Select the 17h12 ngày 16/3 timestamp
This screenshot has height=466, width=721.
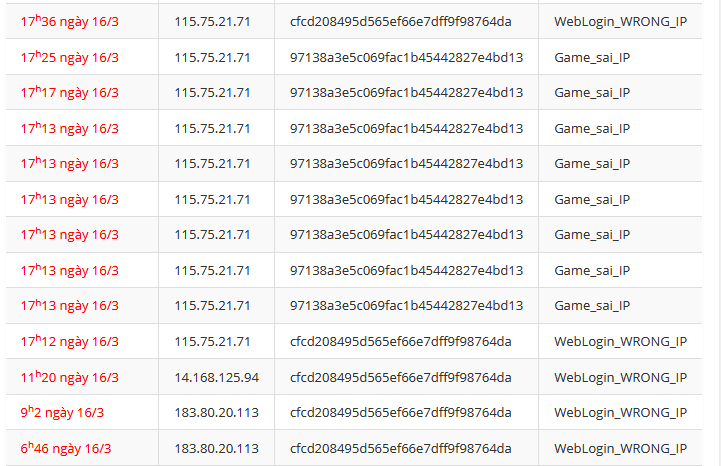(x=69, y=341)
